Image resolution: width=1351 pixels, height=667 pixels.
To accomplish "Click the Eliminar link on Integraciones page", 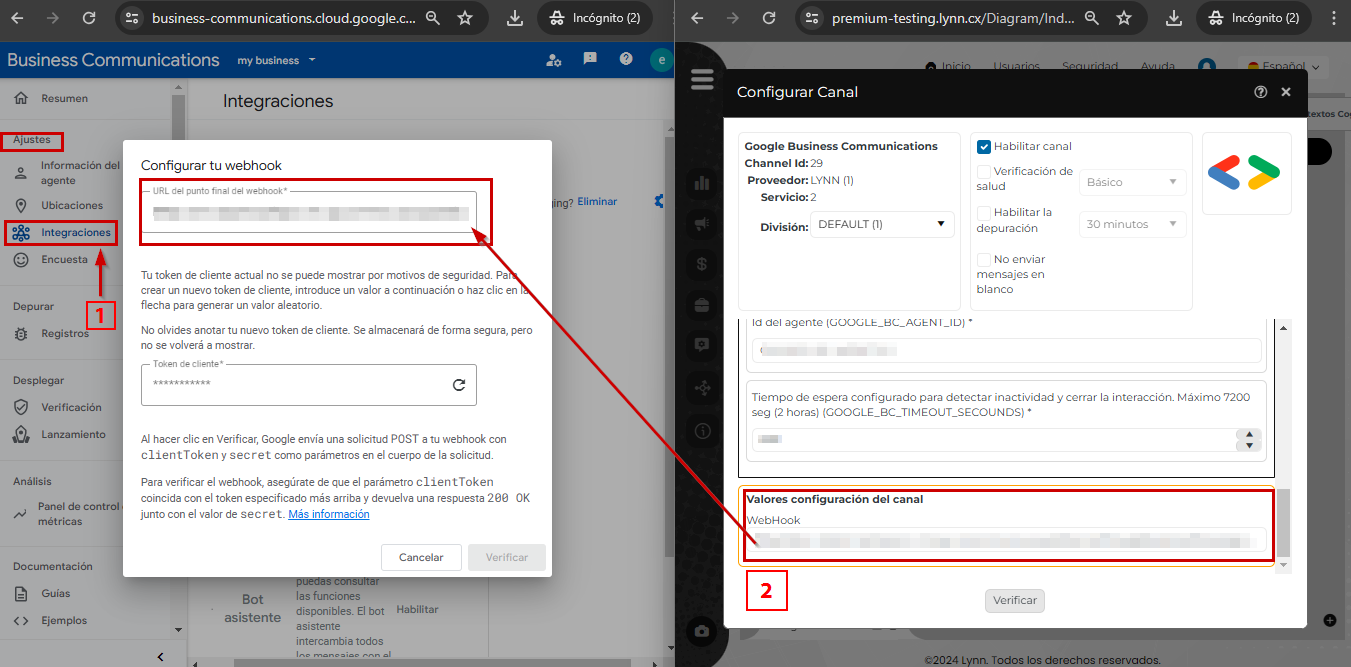I will pos(597,201).
